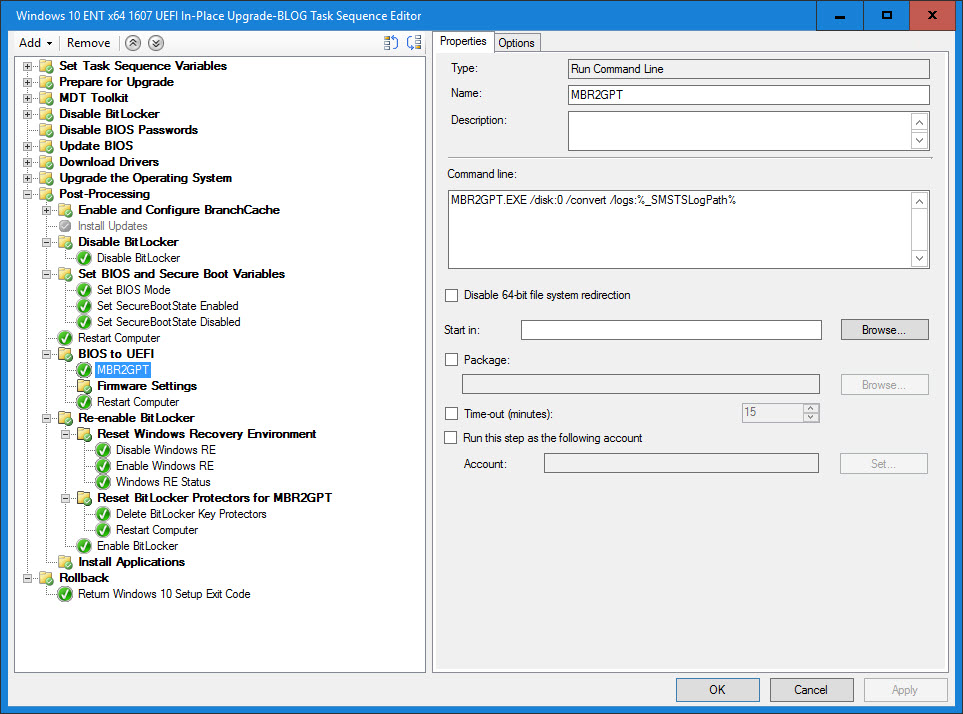The image size is (963, 714).
Task: Click the rightmost tree-view icon in the toolbar
Action: pyautogui.click(x=414, y=43)
